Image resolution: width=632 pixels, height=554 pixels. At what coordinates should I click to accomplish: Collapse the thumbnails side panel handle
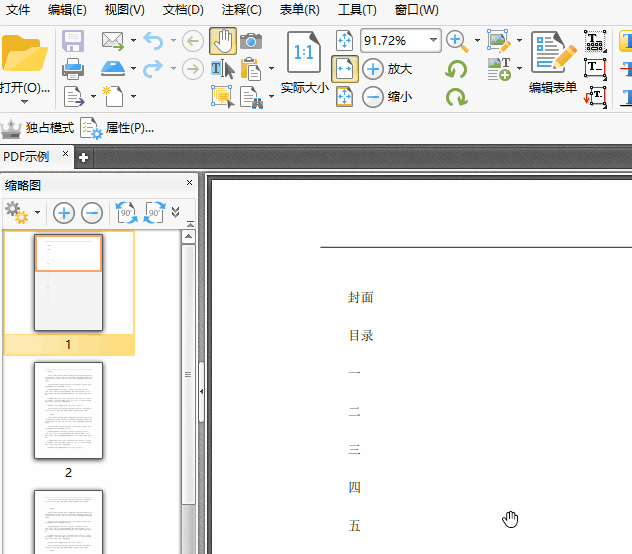(x=201, y=392)
